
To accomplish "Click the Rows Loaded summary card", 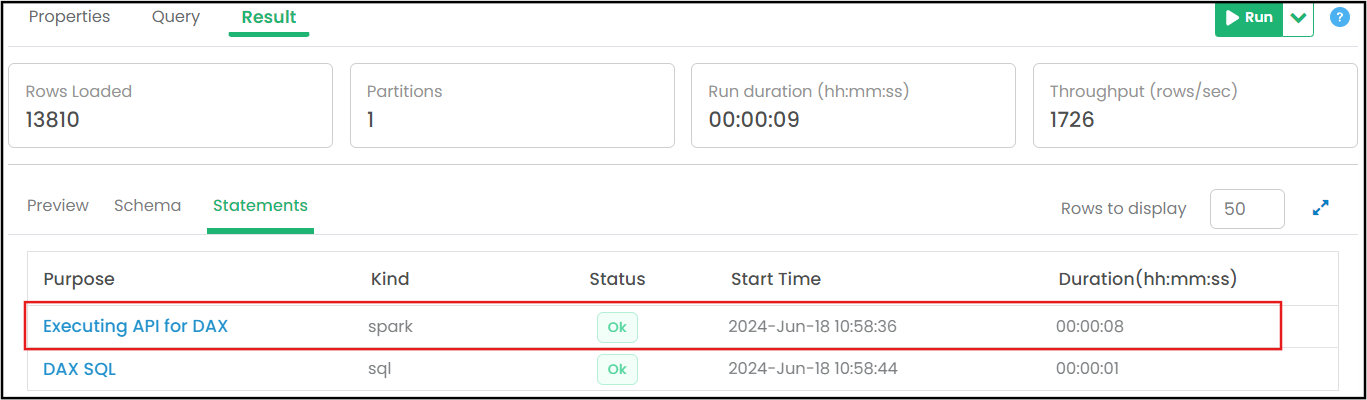I will coord(170,106).
